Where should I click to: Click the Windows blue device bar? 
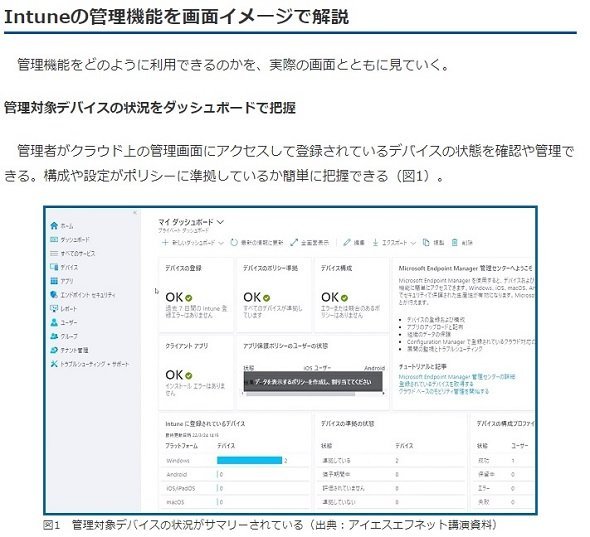tap(249, 460)
